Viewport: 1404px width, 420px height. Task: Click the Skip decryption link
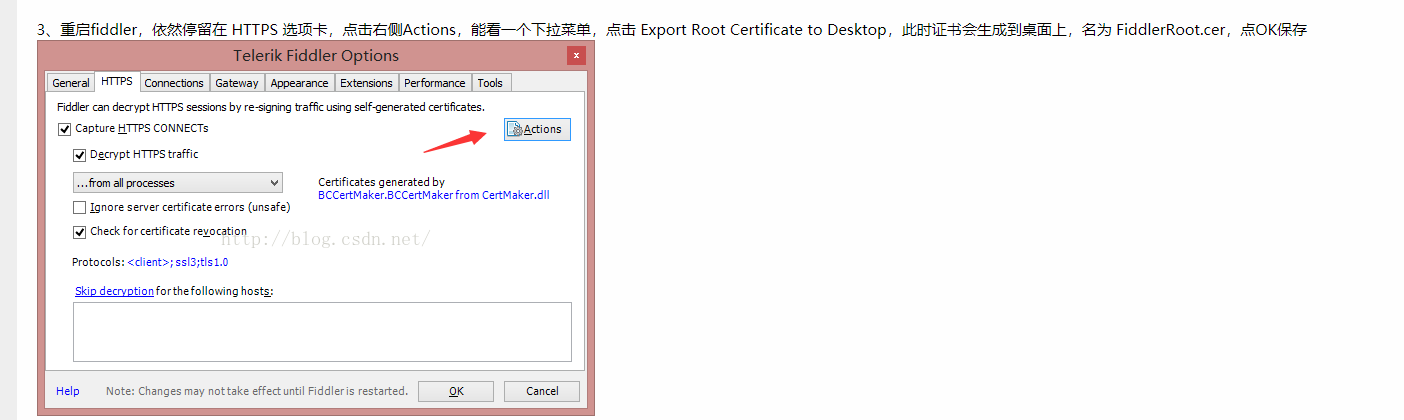point(114,291)
